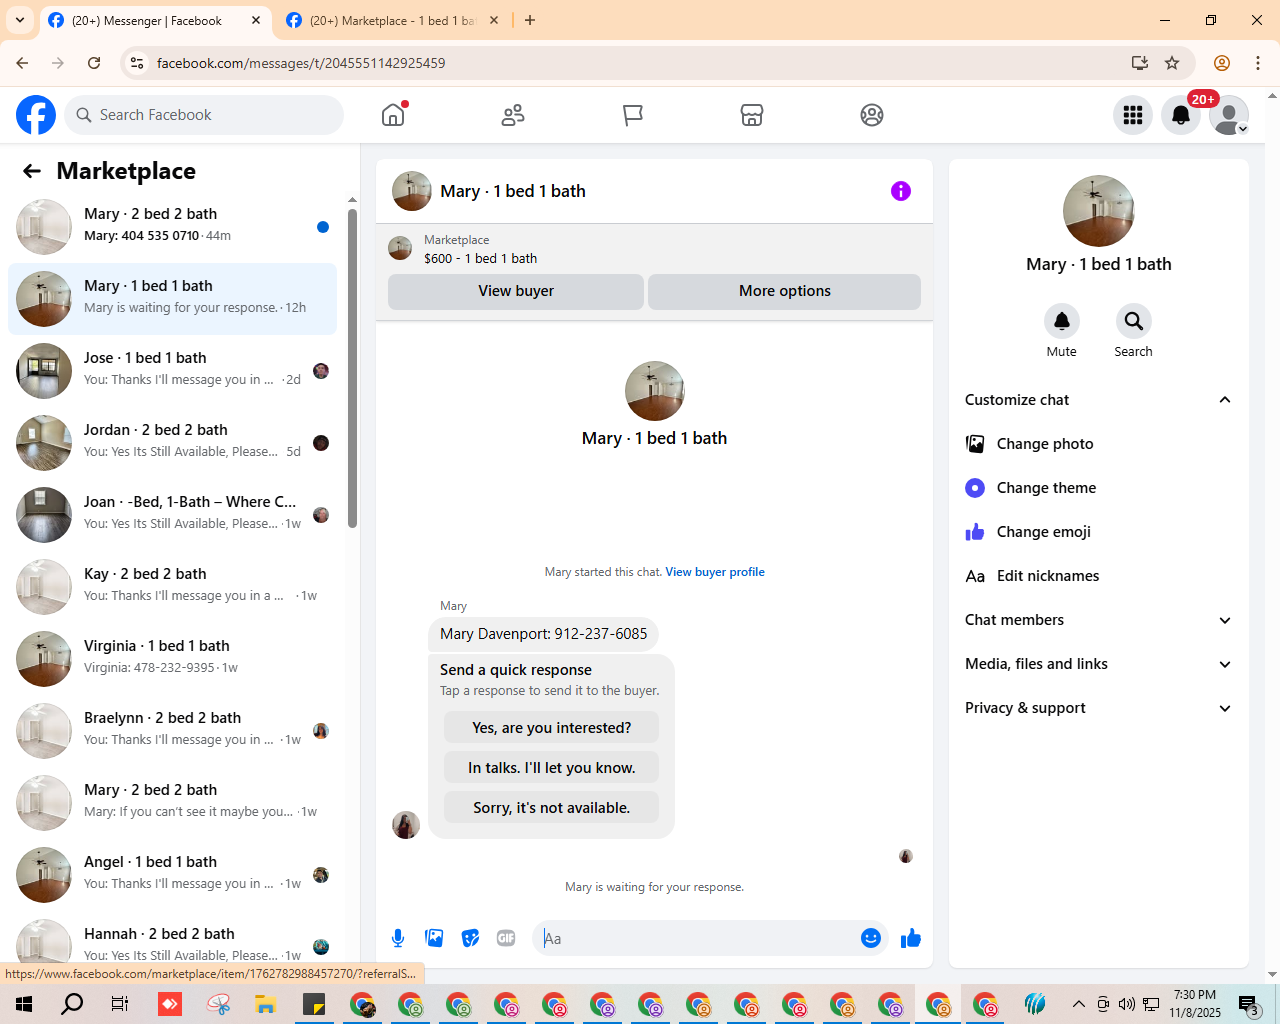Open the Facebook home logo
Image resolution: width=1280 pixels, height=1024 pixels.
point(36,115)
